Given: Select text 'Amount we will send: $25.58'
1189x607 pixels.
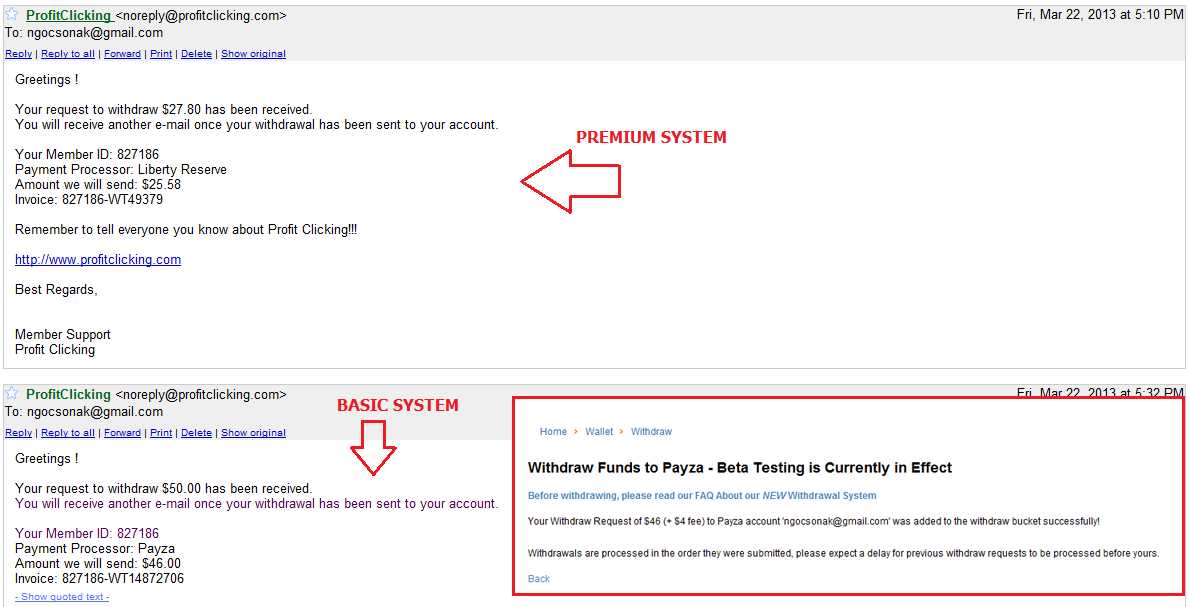Looking at the screenshot, I should [98, 184].
